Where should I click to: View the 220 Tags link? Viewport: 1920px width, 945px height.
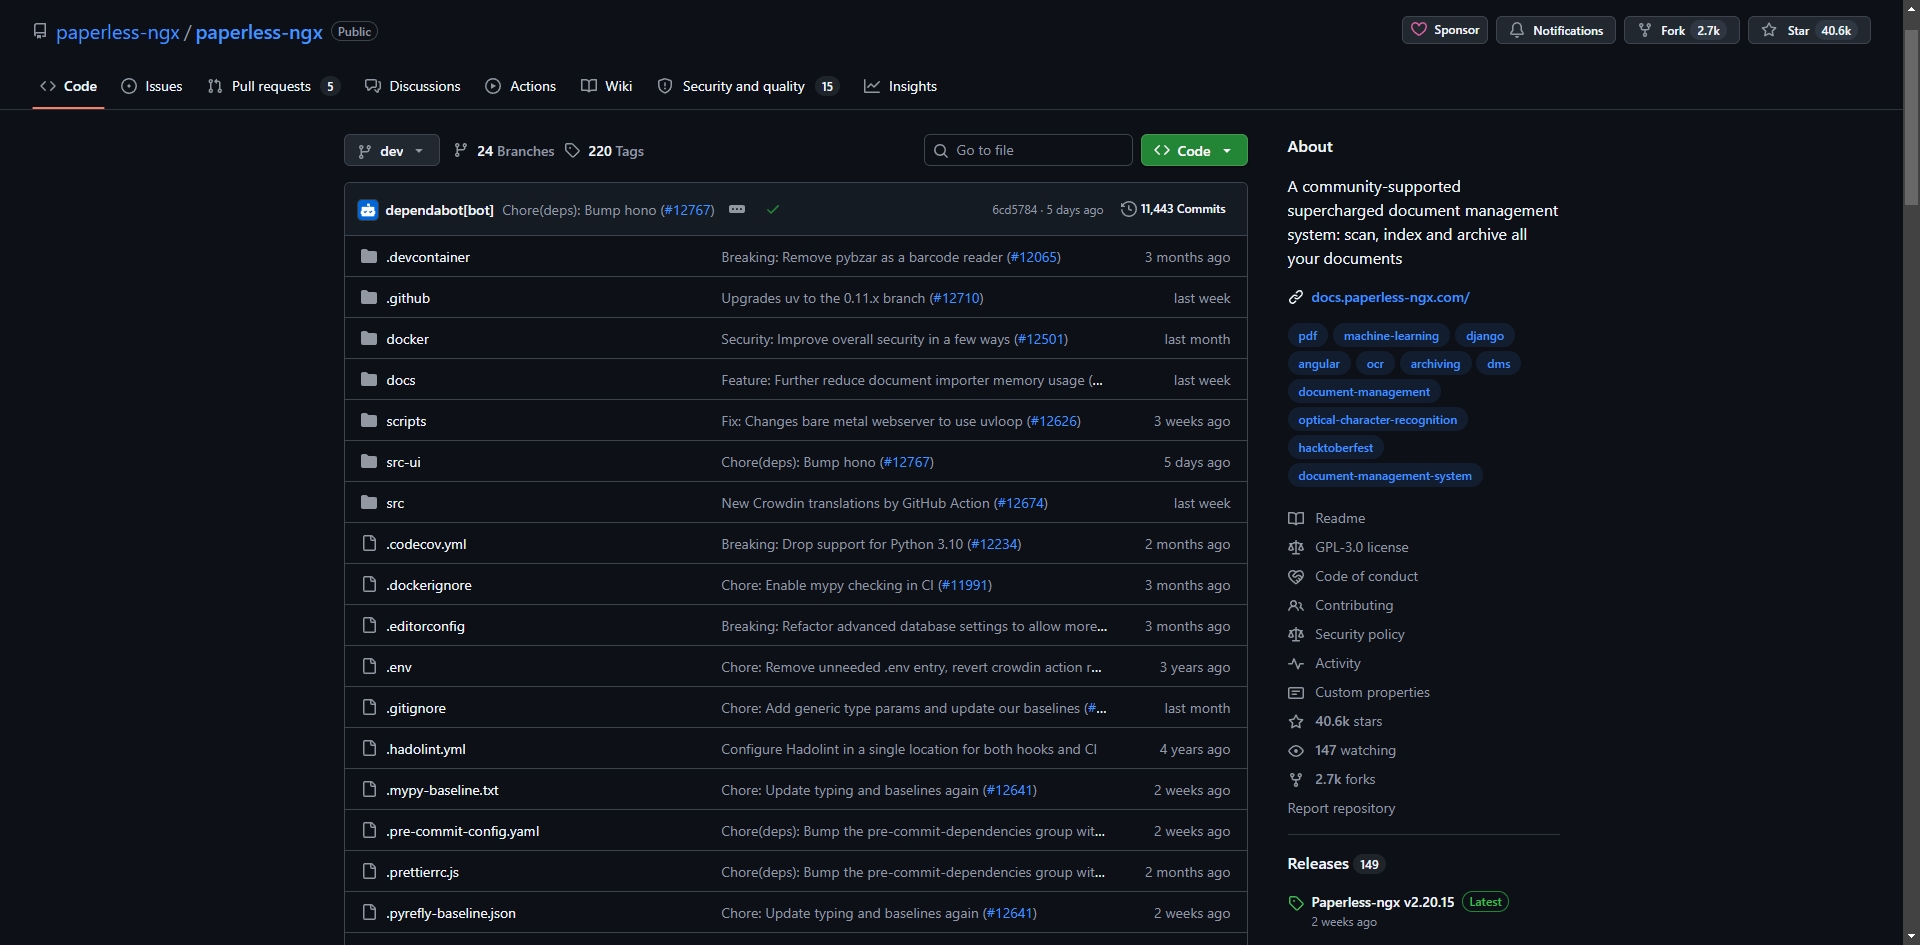[604, 151]
